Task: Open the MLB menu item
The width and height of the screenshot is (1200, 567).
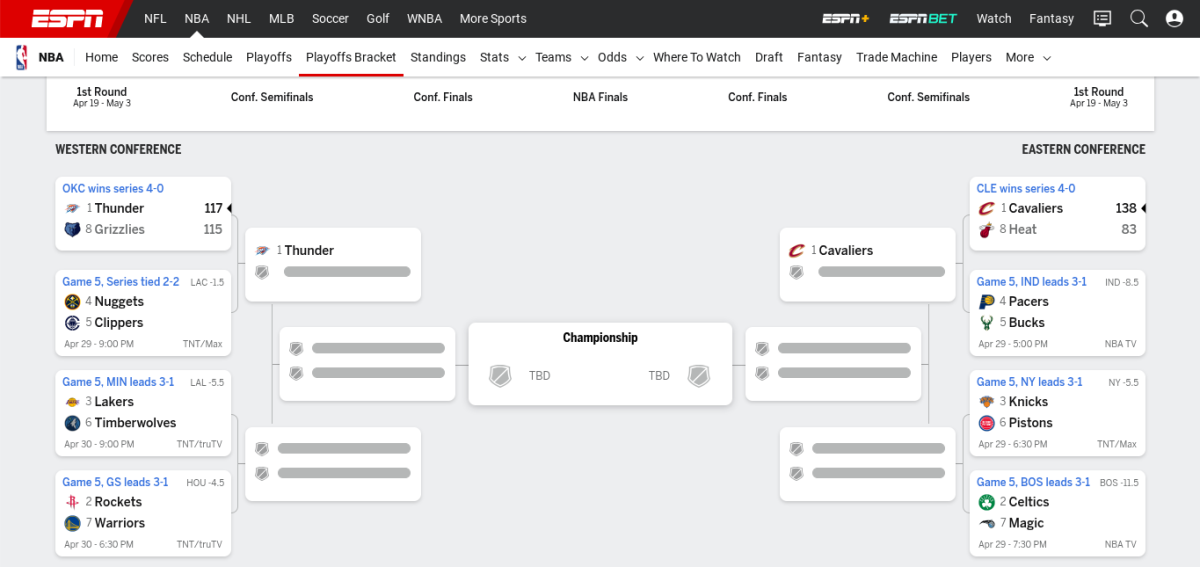Action: 281,18
